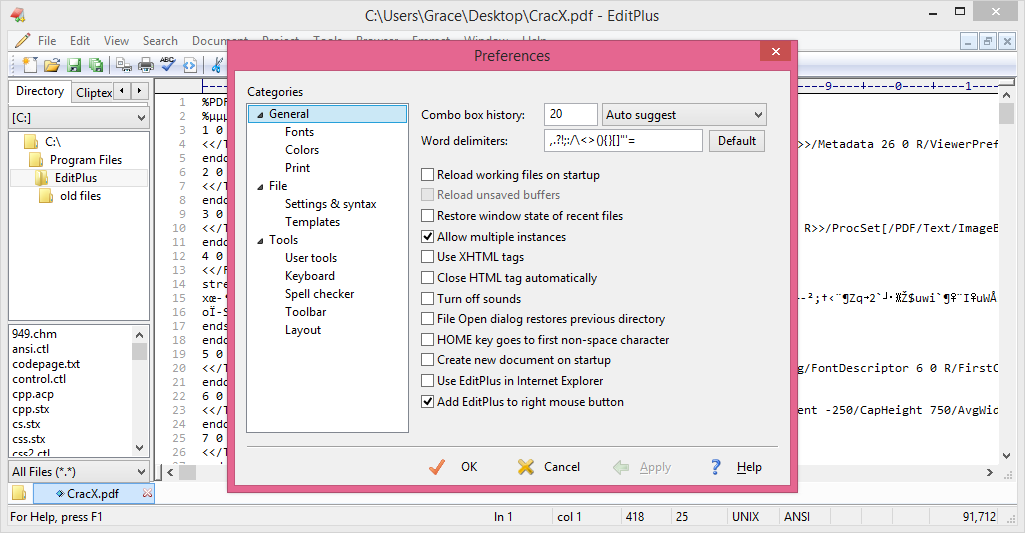
Task: Toggle Close HTML tag automatically
Action: 428,278
